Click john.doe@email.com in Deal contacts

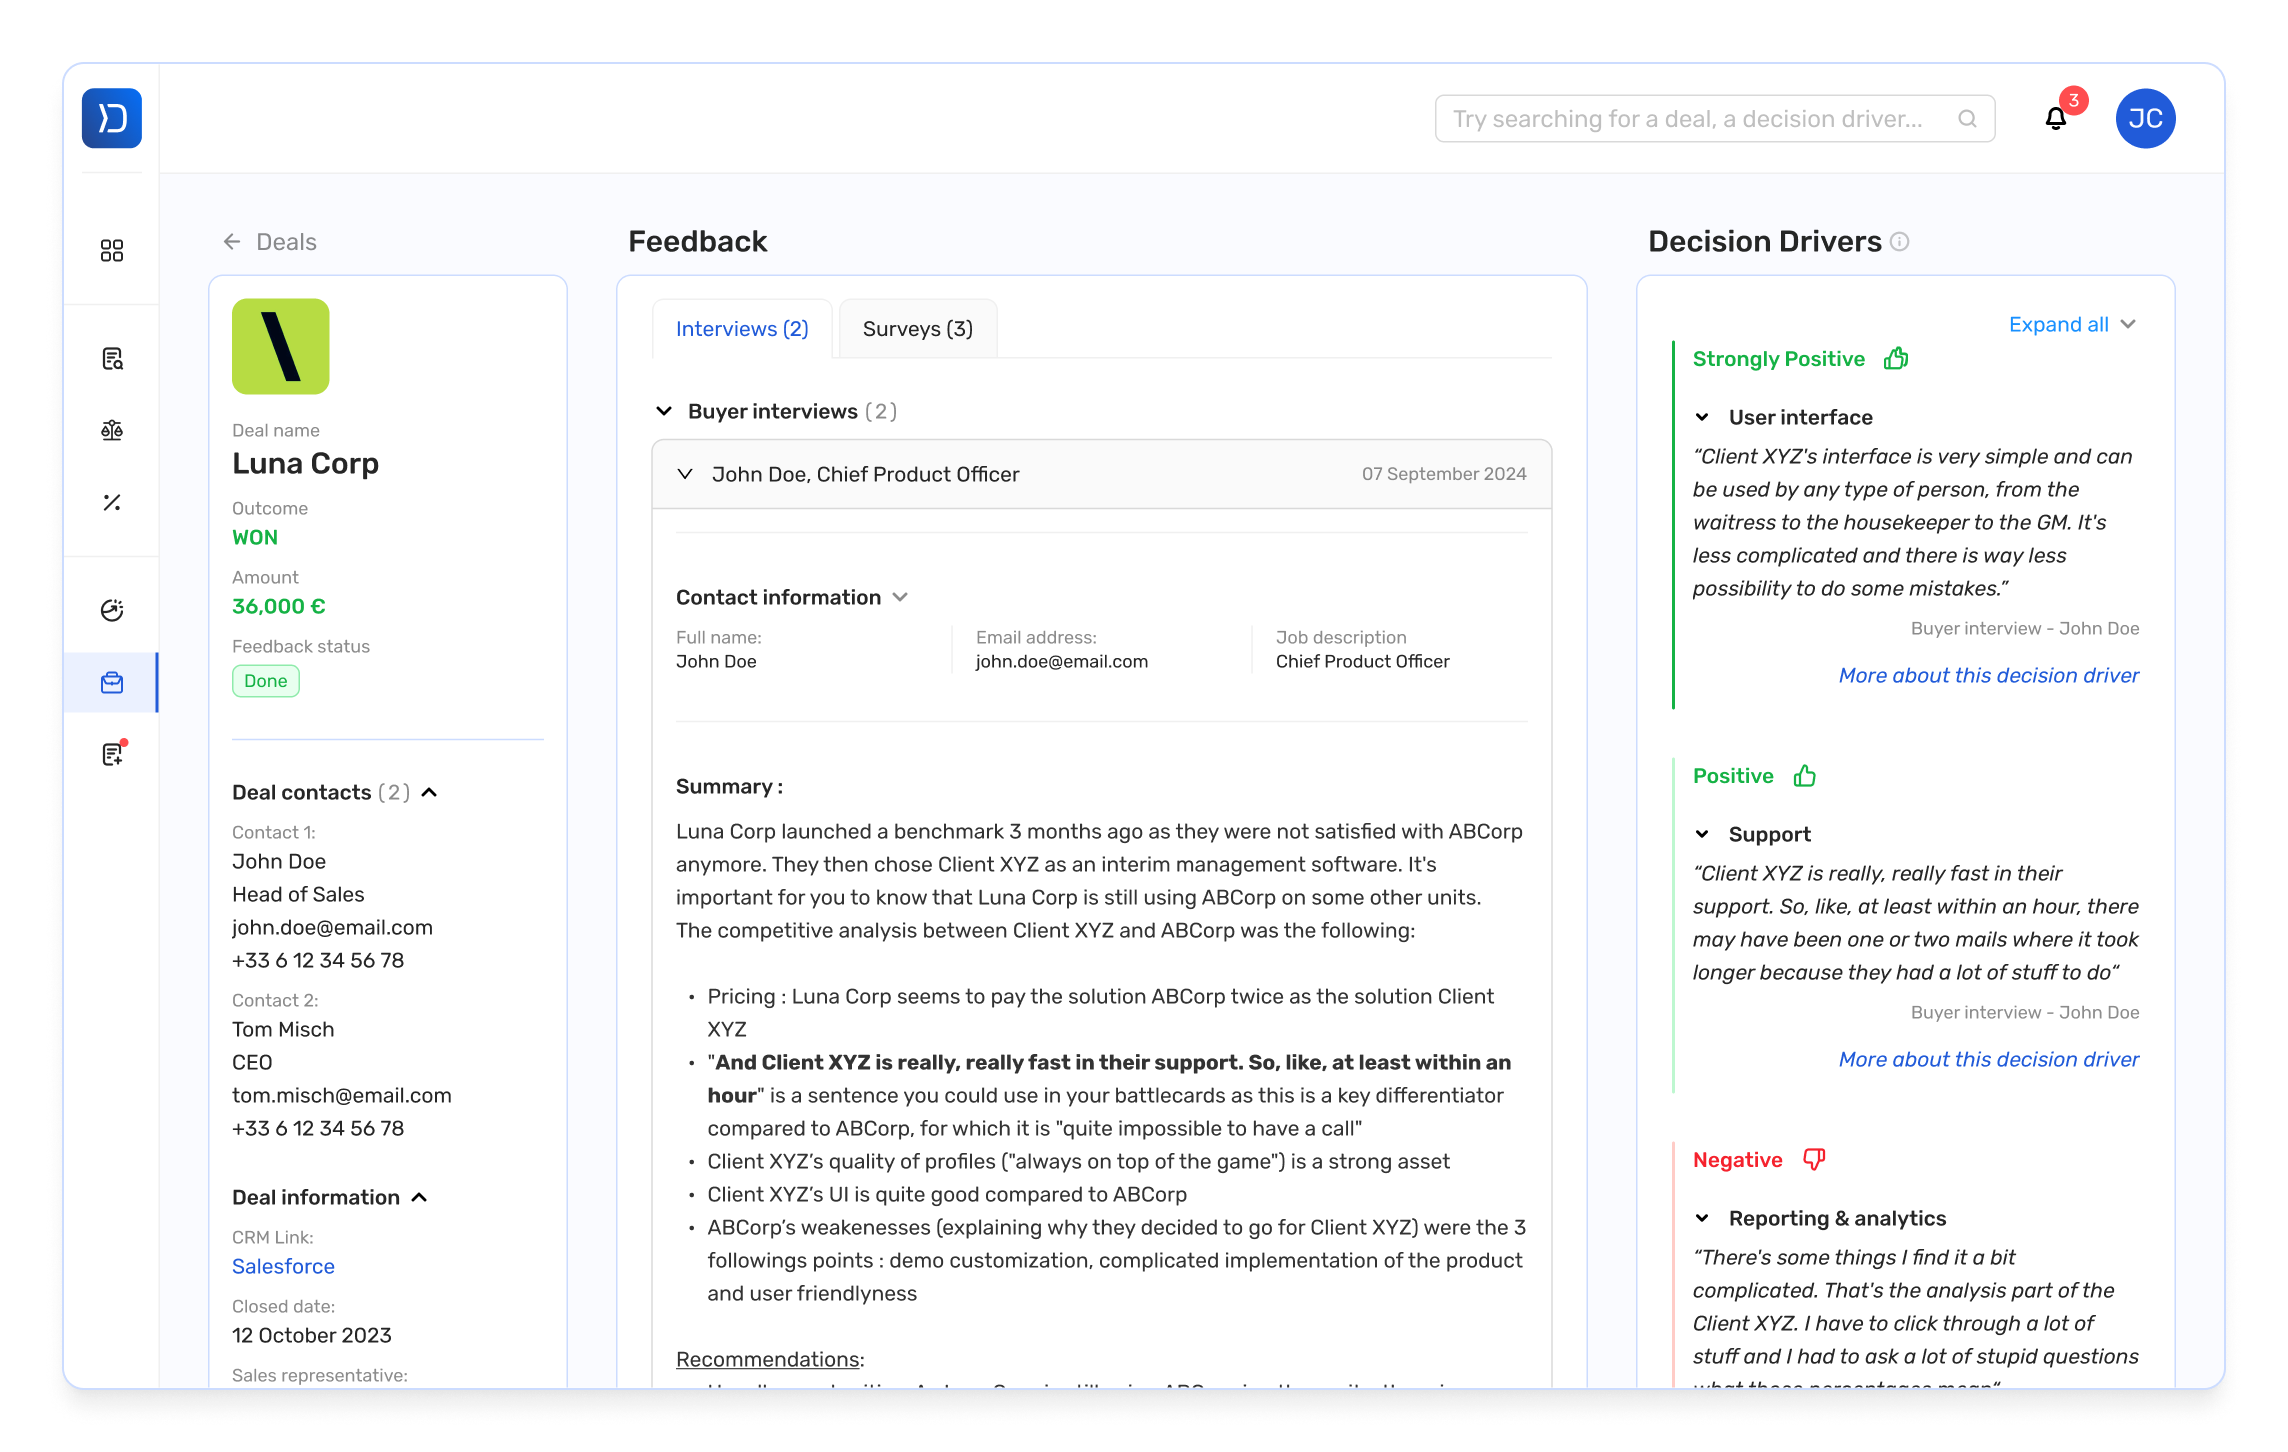pyautogui.click(x=332, y=927)
